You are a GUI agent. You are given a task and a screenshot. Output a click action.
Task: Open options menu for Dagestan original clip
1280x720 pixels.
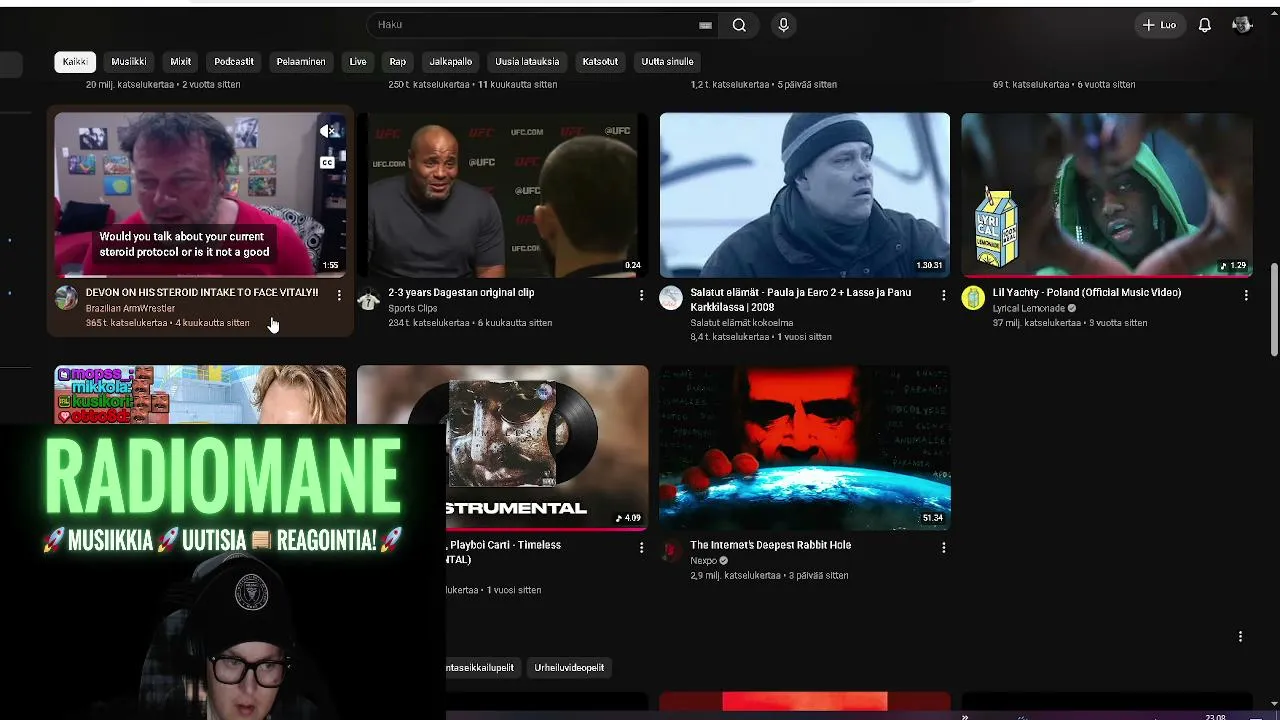click(641, 295)
